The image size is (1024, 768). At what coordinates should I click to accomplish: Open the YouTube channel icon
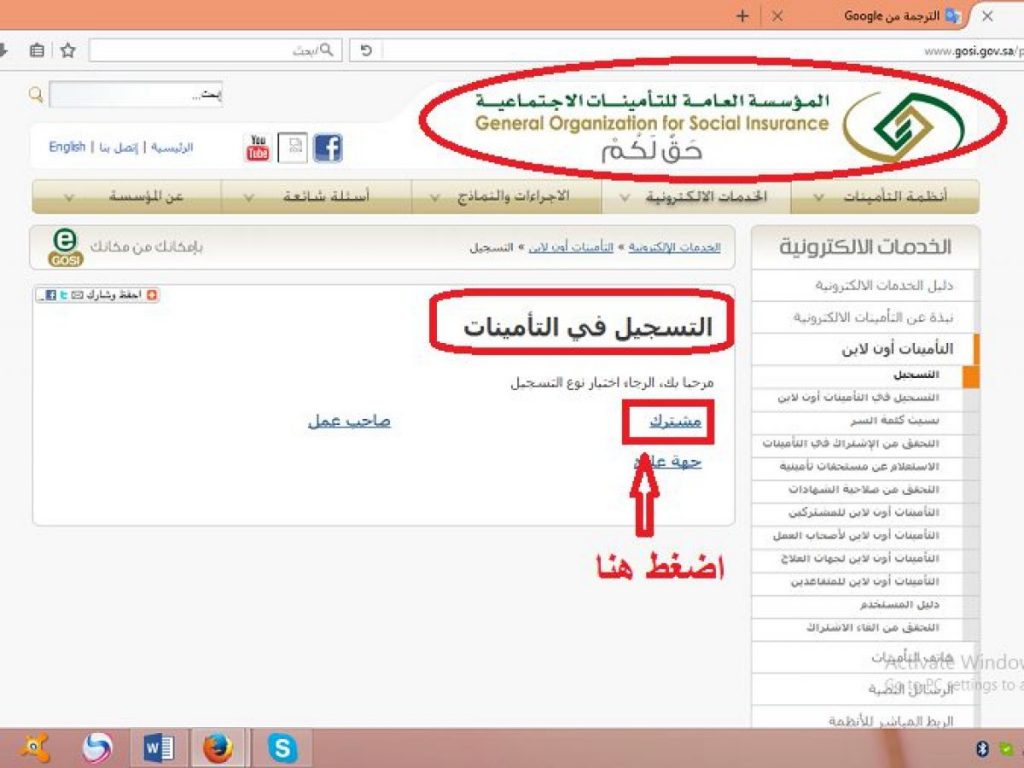[x=258, y=148]
